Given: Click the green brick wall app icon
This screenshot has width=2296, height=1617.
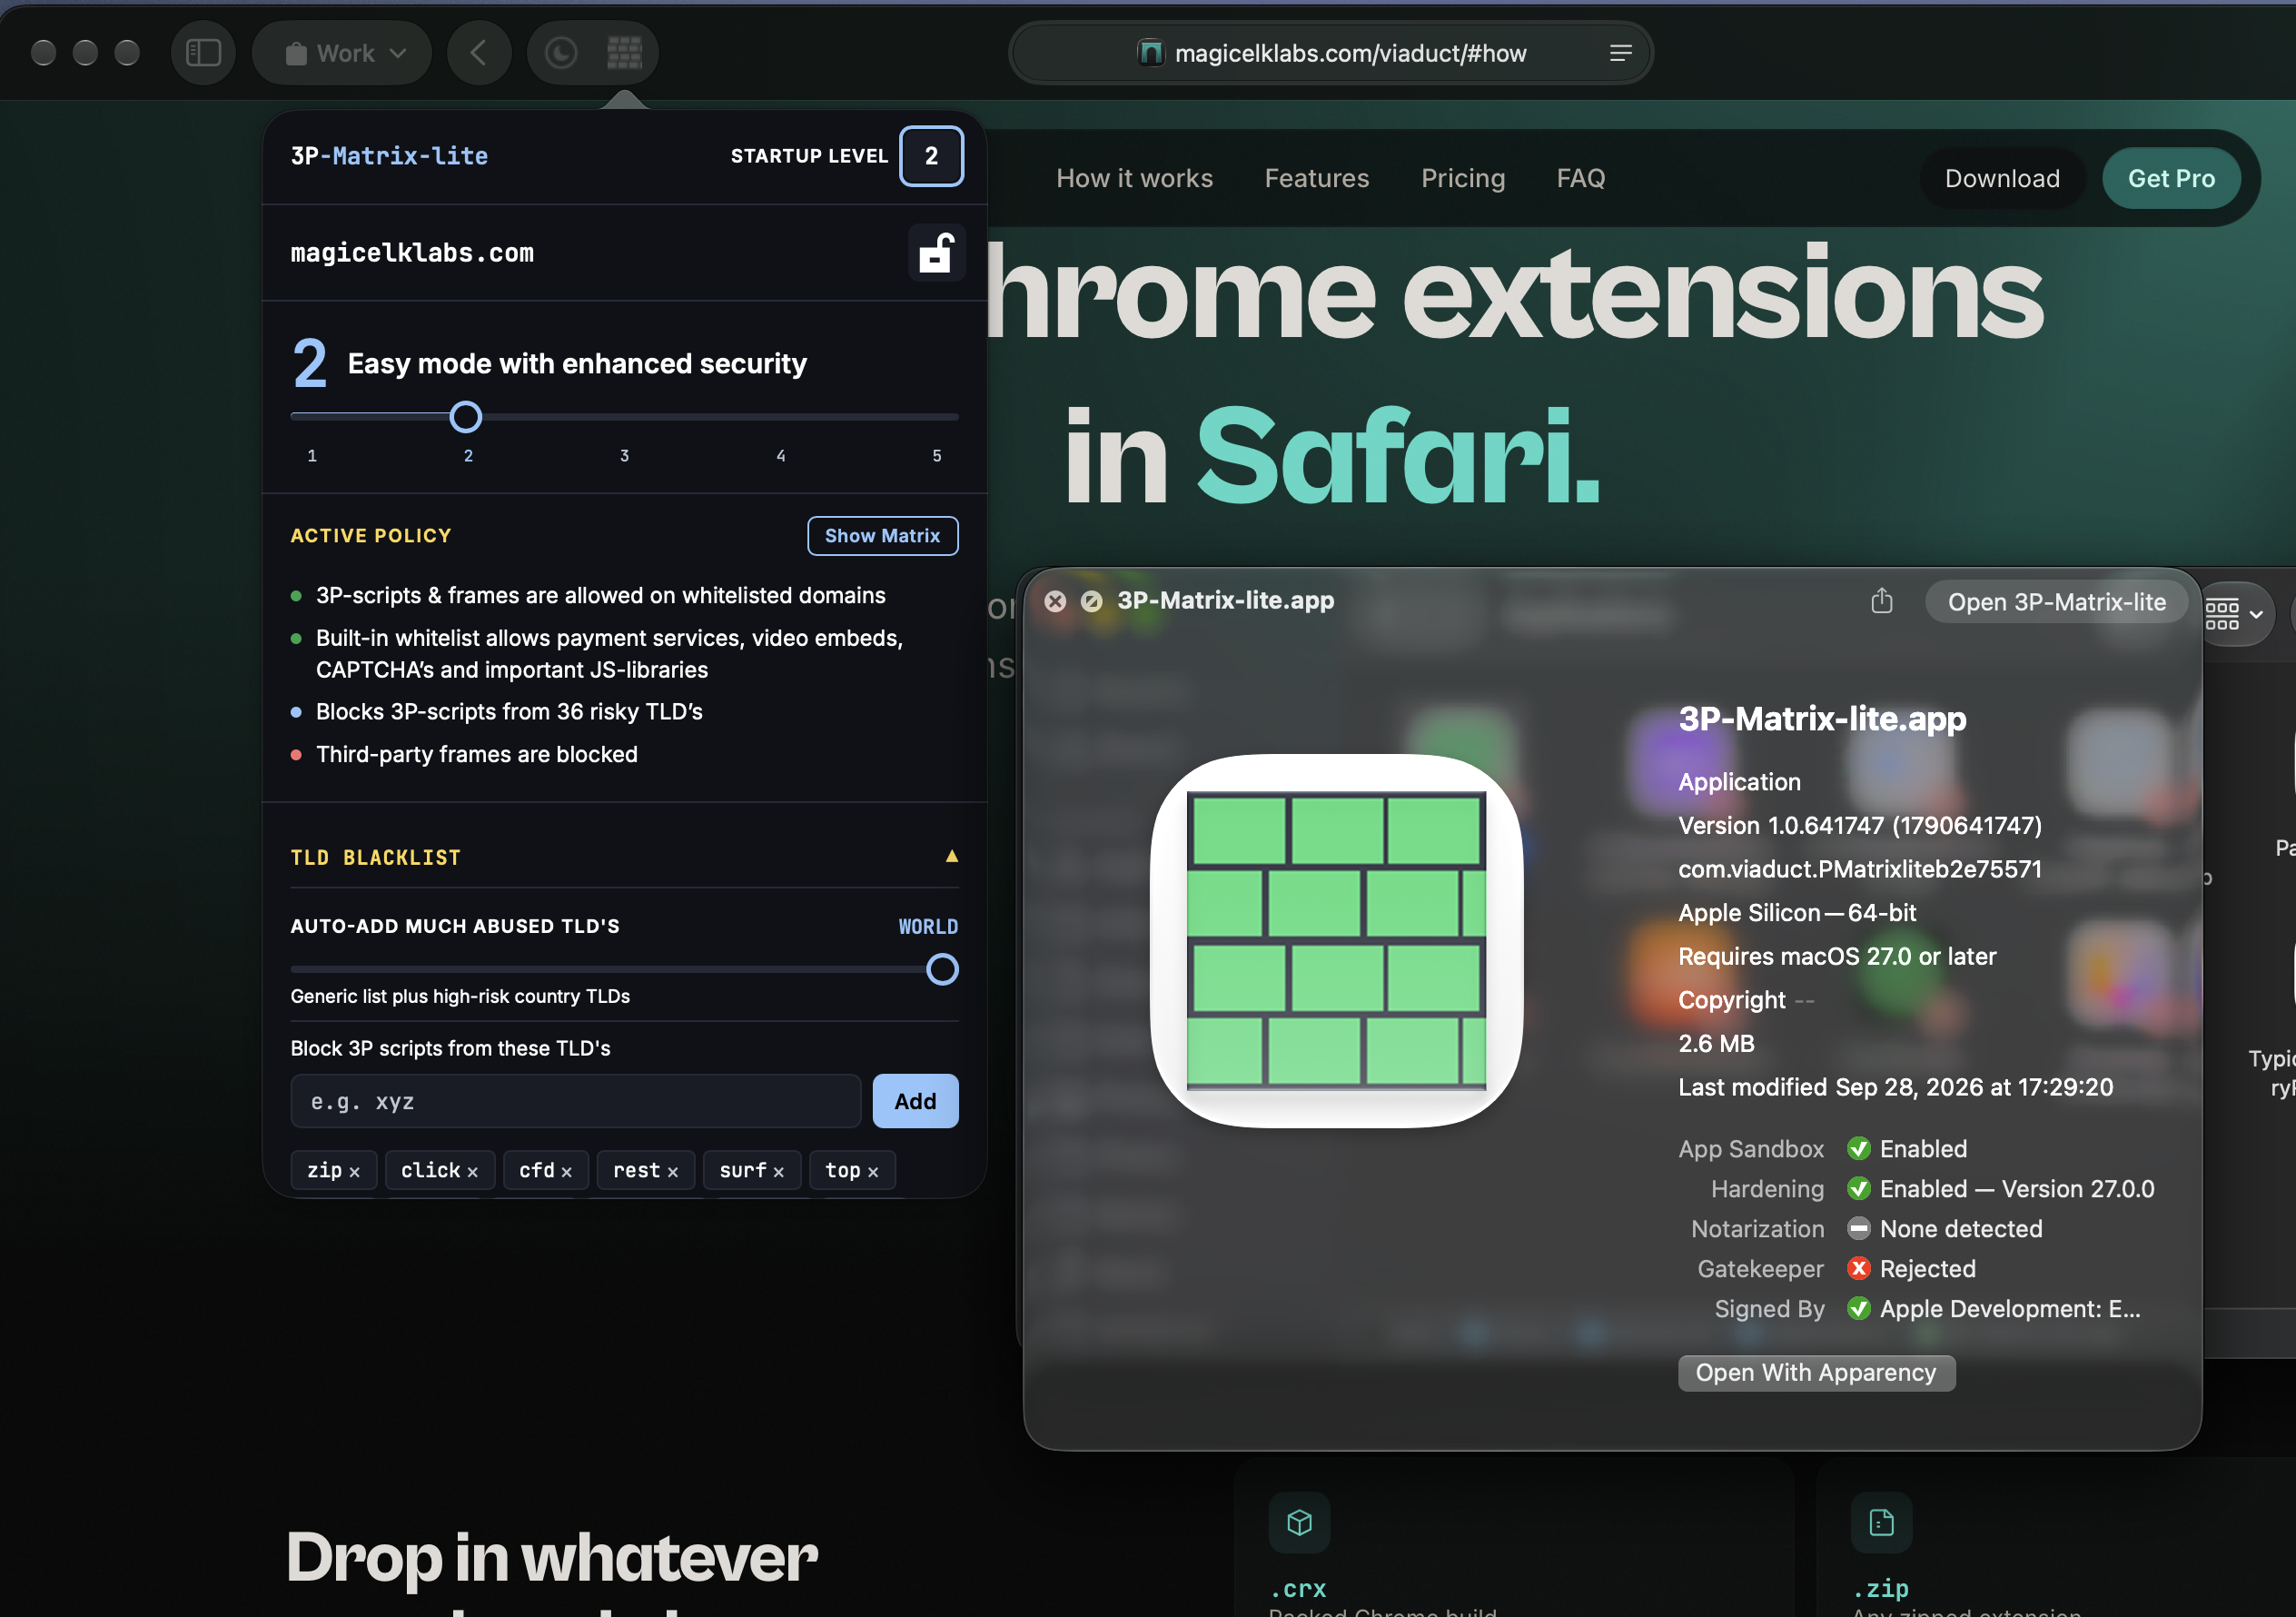Looking at the screenshot, I should [1336, 940].
